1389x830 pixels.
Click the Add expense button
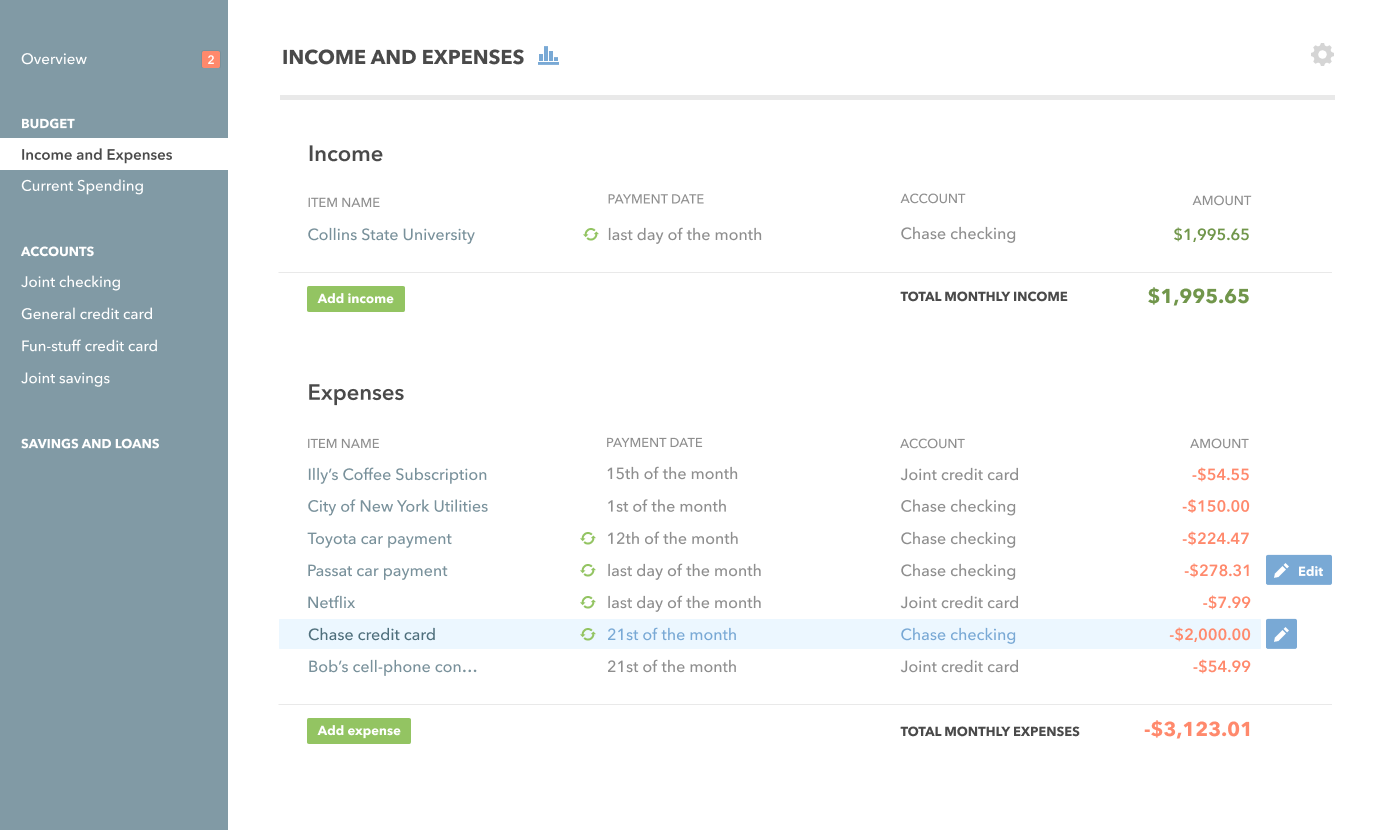359,730
